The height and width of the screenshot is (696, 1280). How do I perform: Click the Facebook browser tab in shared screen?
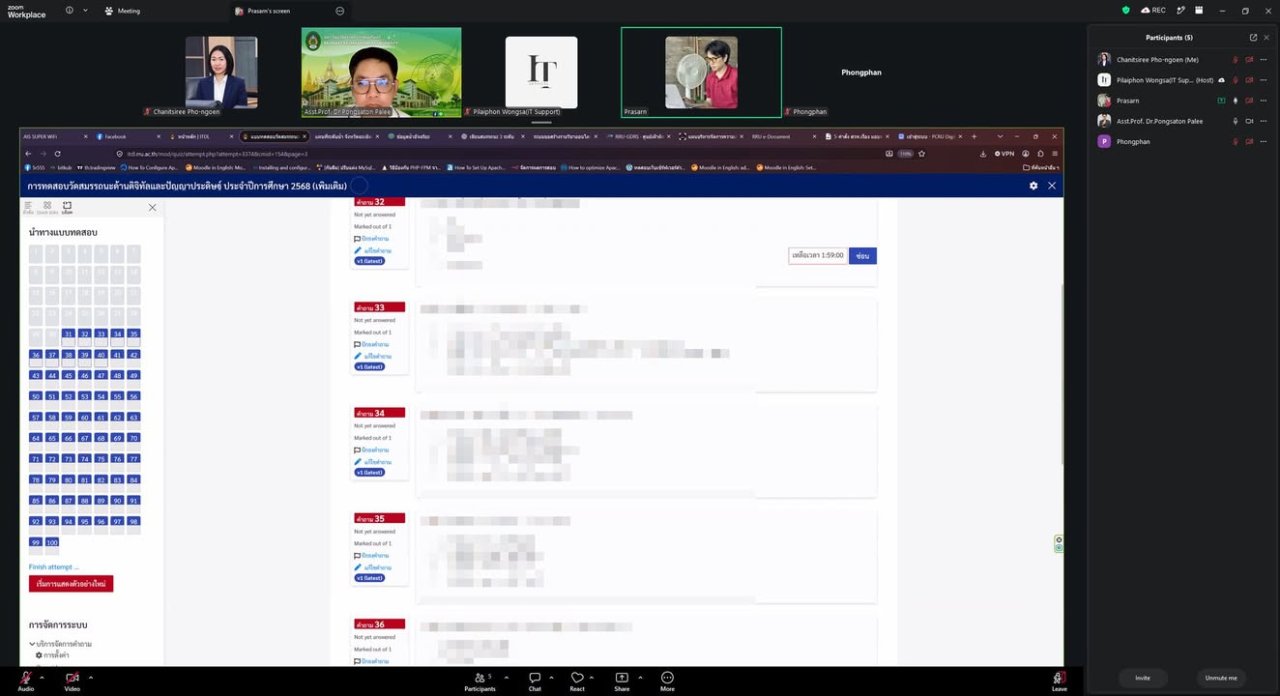click(x=128, y=136)
